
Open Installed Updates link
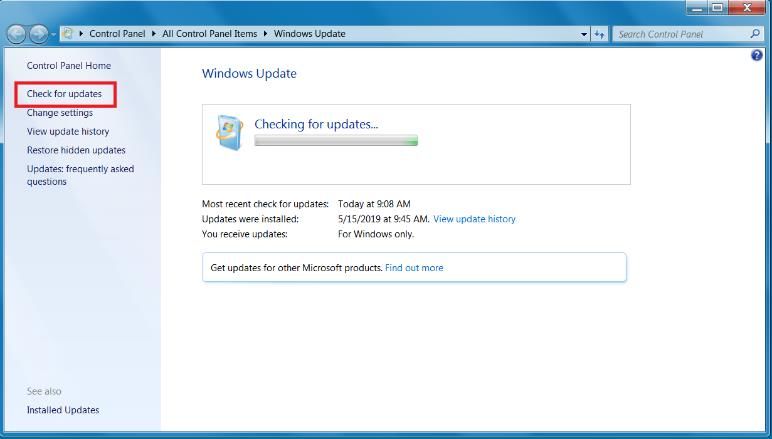tap(63, 410)
